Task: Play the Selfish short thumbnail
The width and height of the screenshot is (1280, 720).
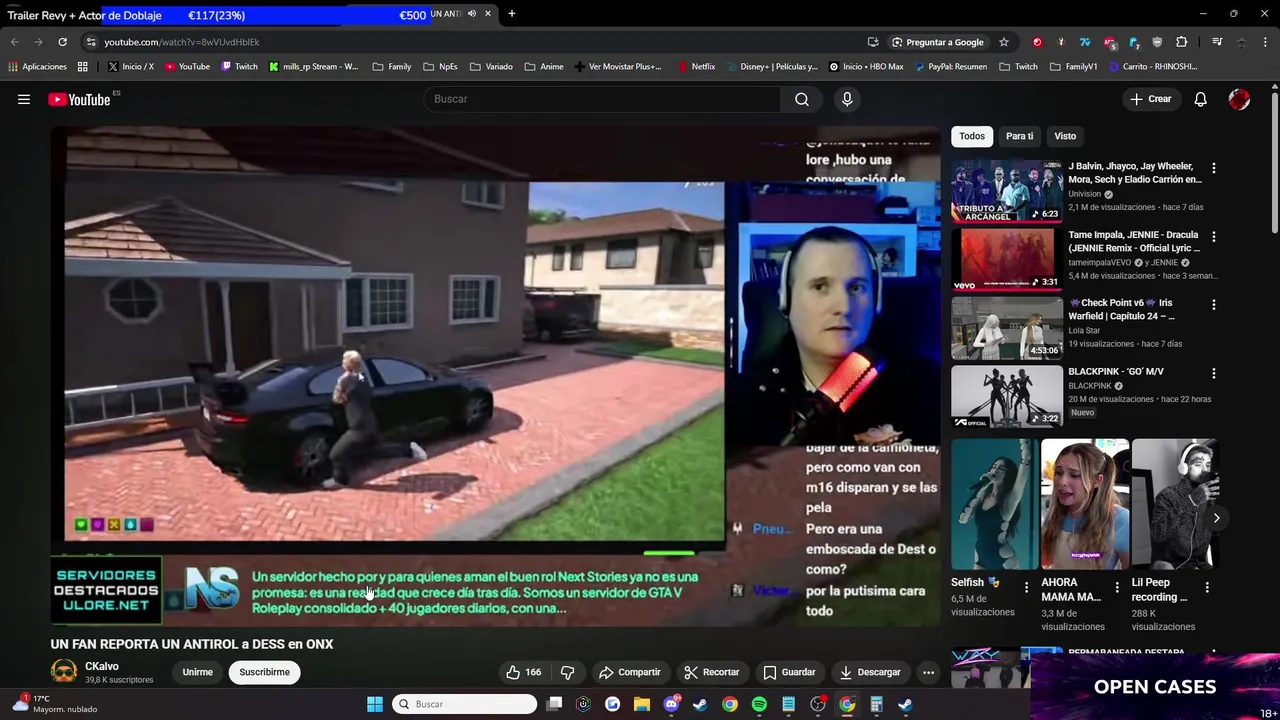Action: click(993, 504)
